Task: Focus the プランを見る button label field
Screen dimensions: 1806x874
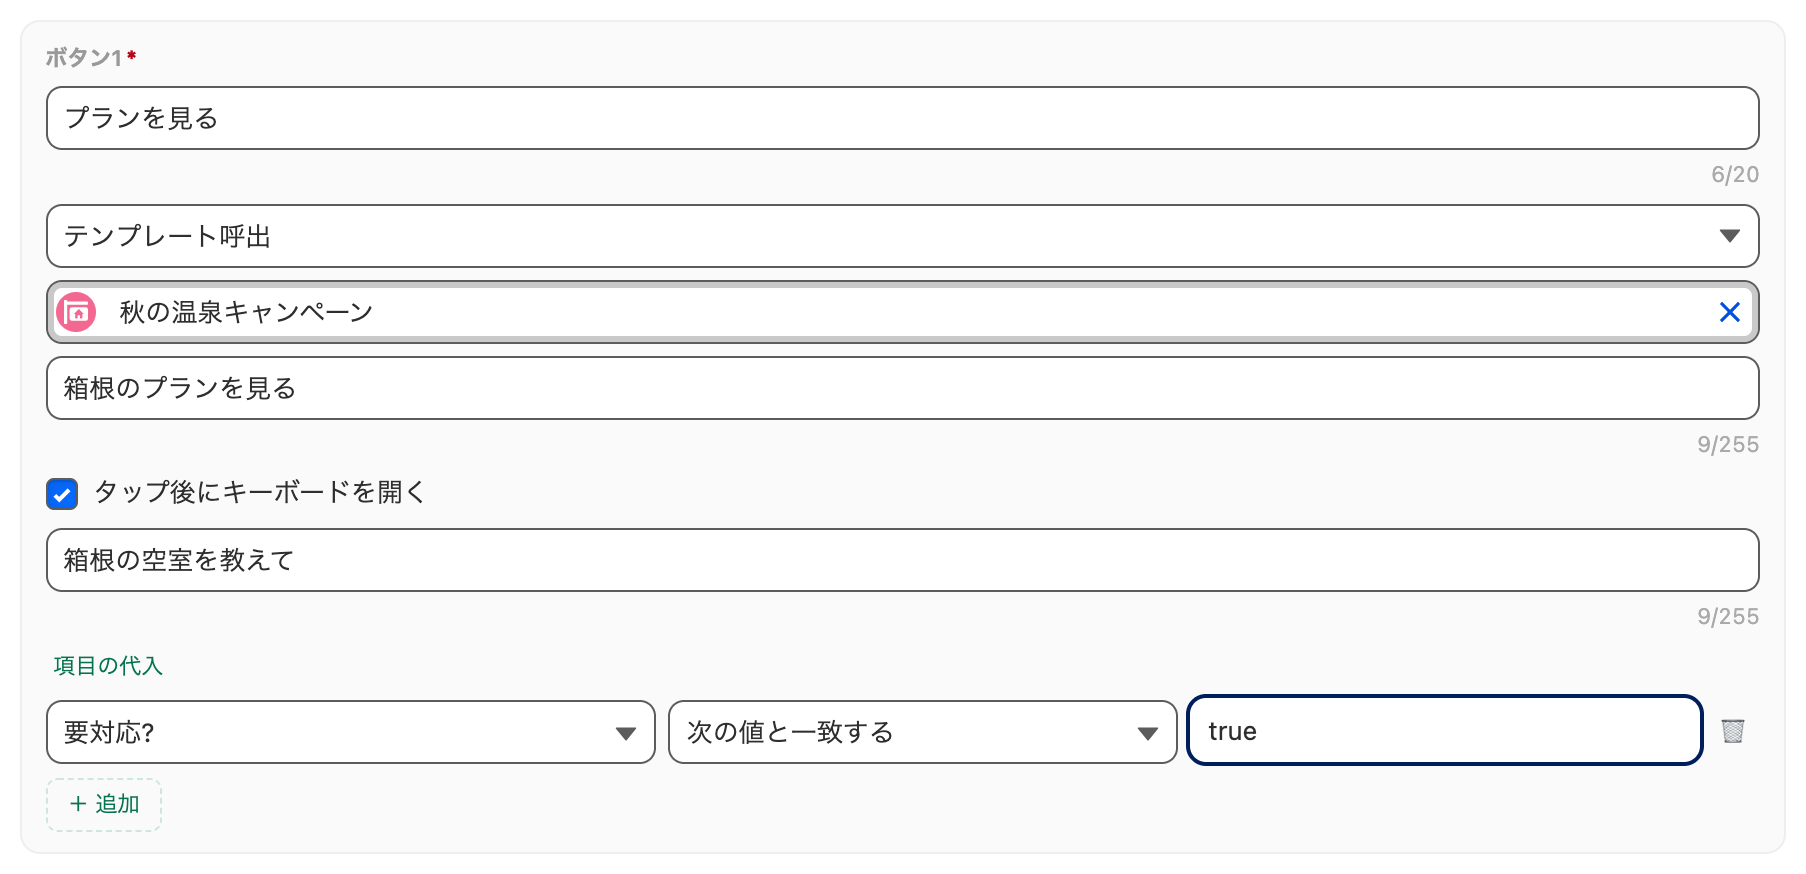Action: tap(902, 118)
